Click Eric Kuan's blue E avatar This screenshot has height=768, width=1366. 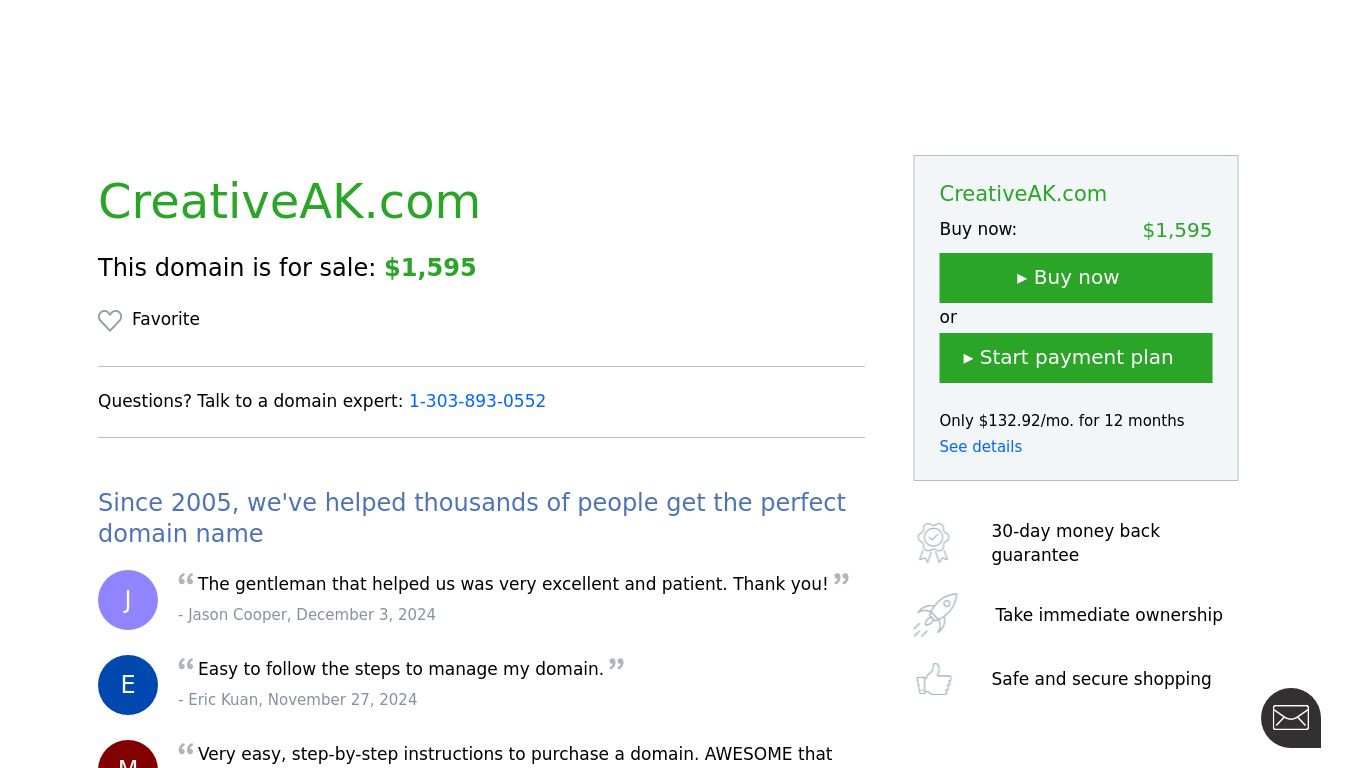coord(128,685)
